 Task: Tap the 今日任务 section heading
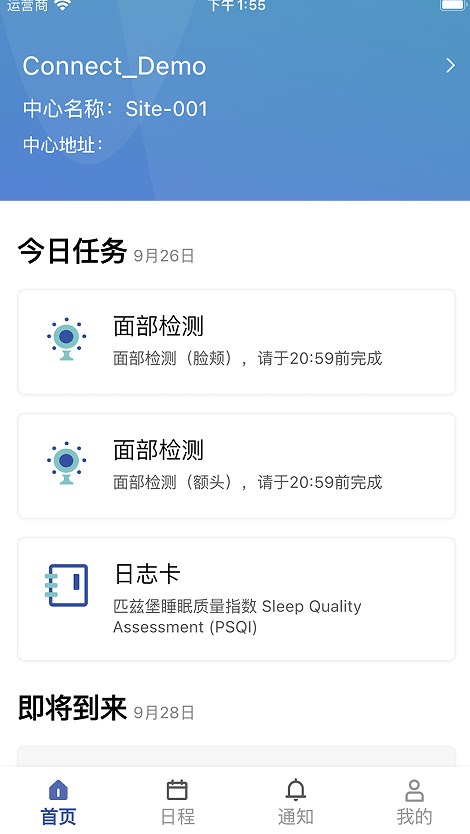[x=72, y=251]
